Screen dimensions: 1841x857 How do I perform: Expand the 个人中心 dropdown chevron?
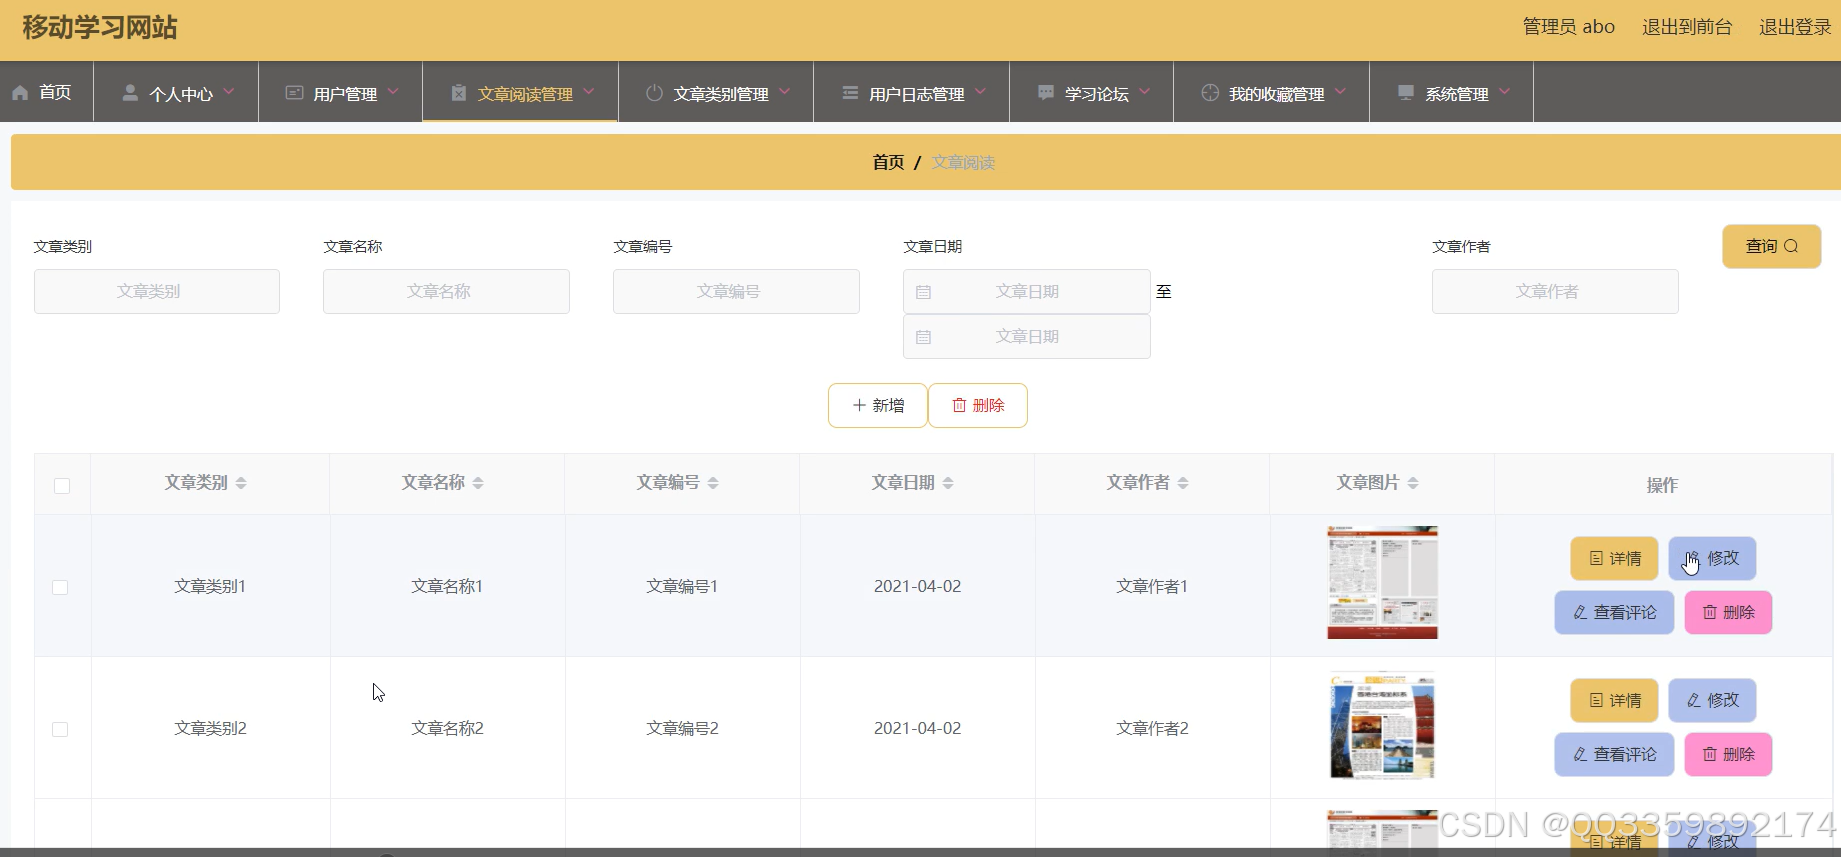tap(229, 91)
